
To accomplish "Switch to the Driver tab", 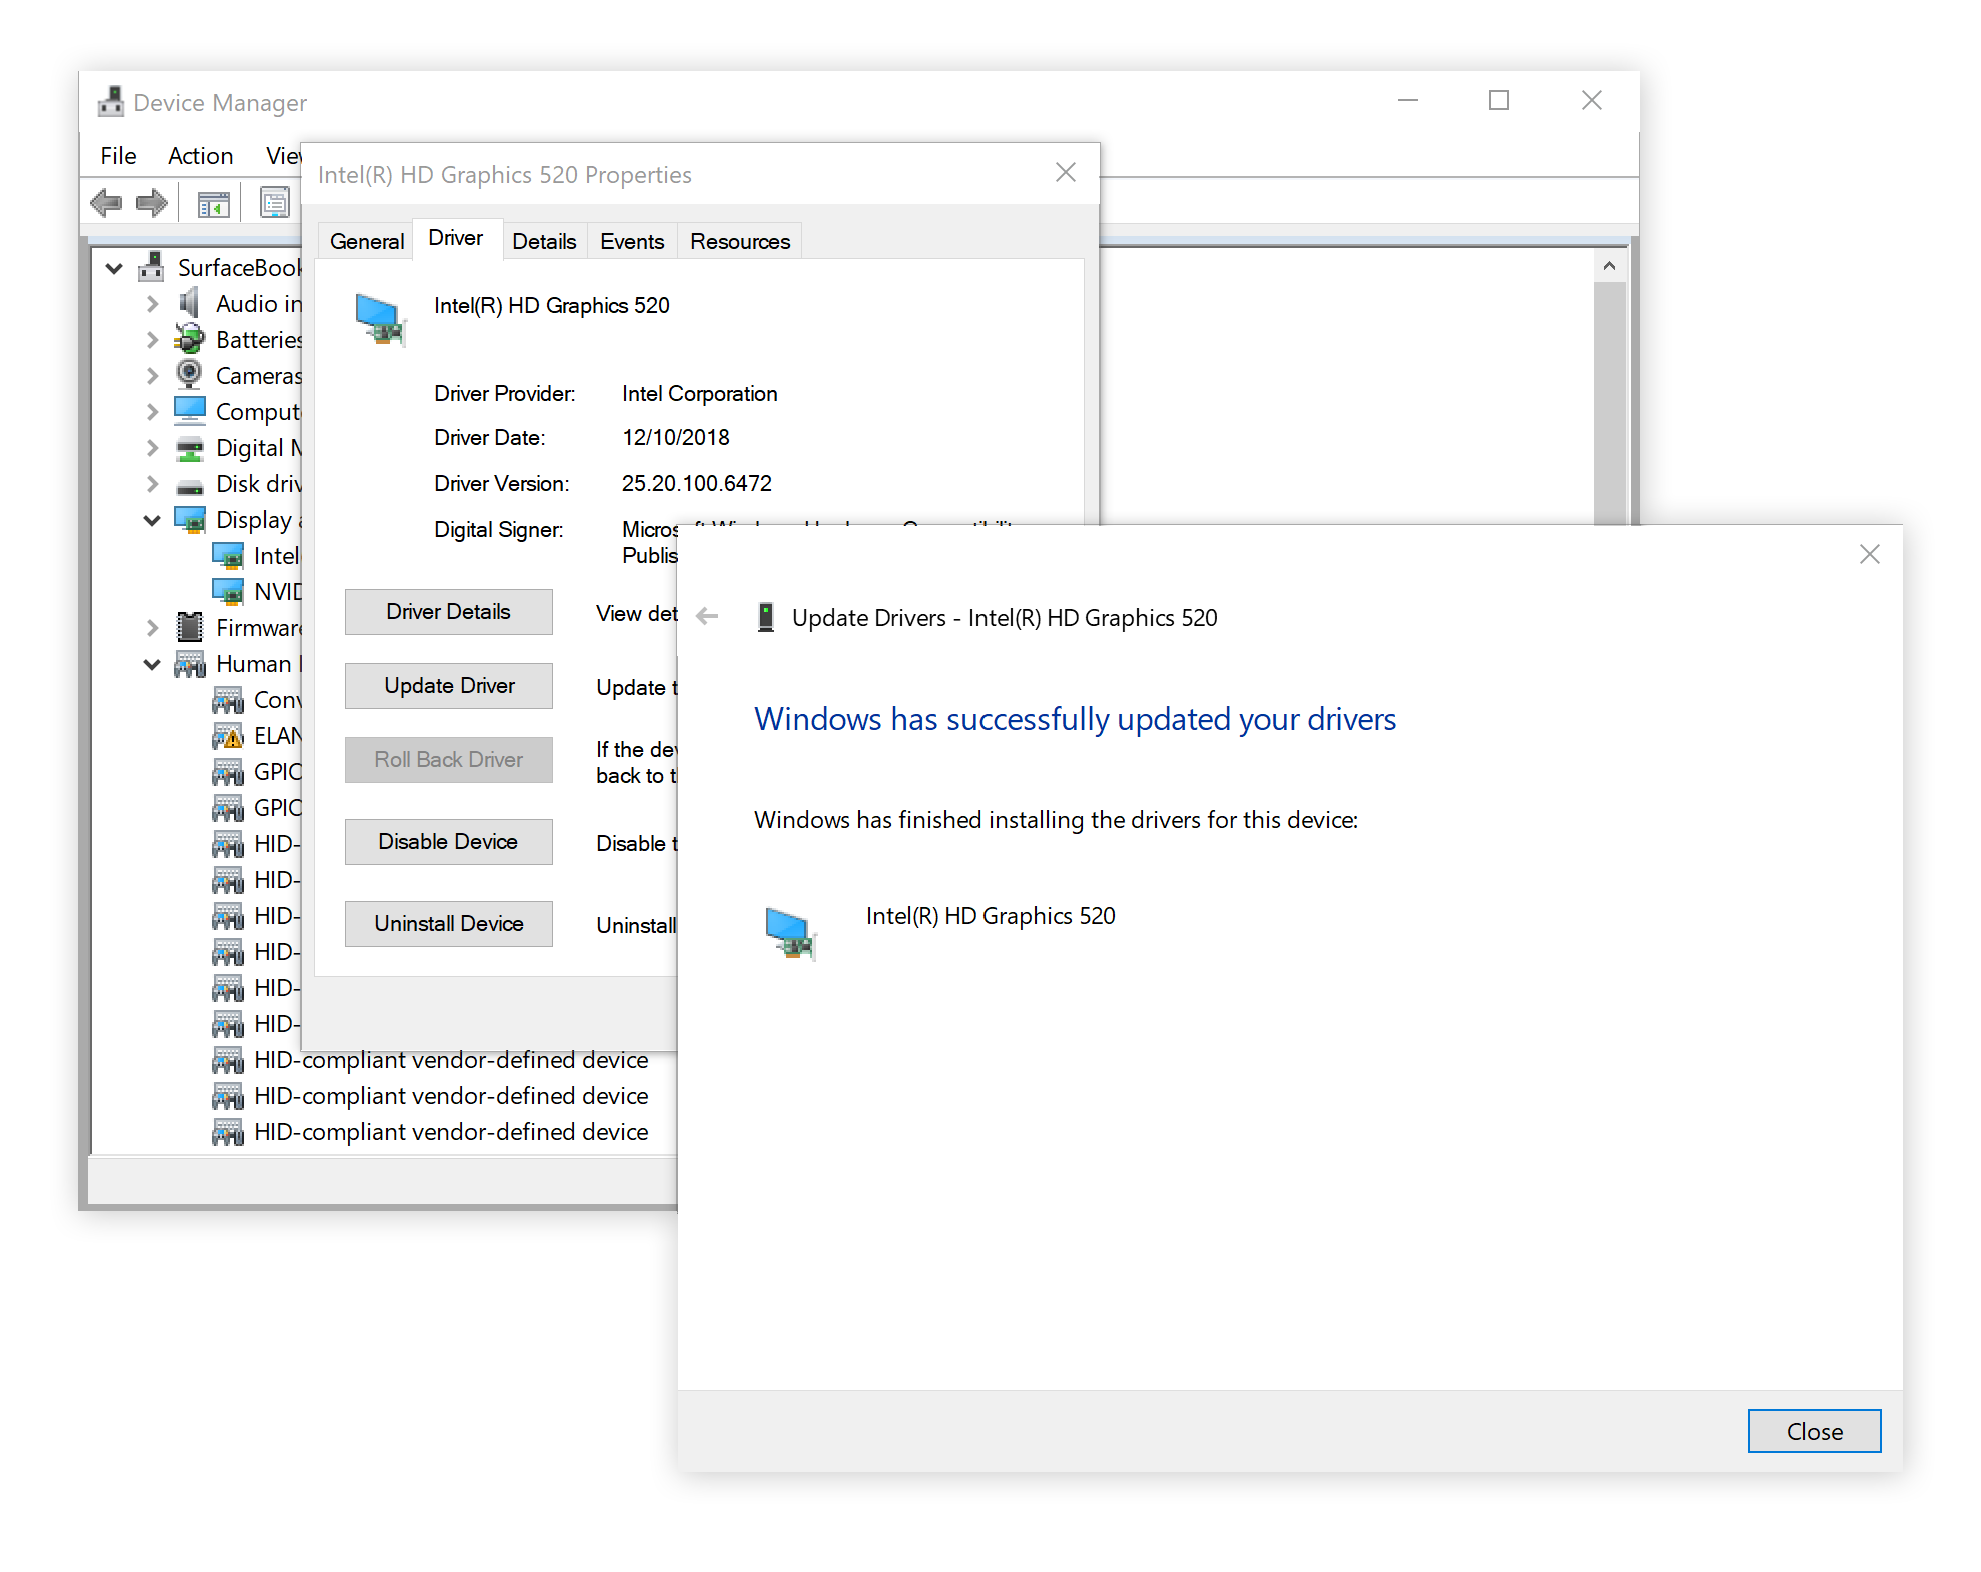I will pyautogui.click(x=456, y=238).
